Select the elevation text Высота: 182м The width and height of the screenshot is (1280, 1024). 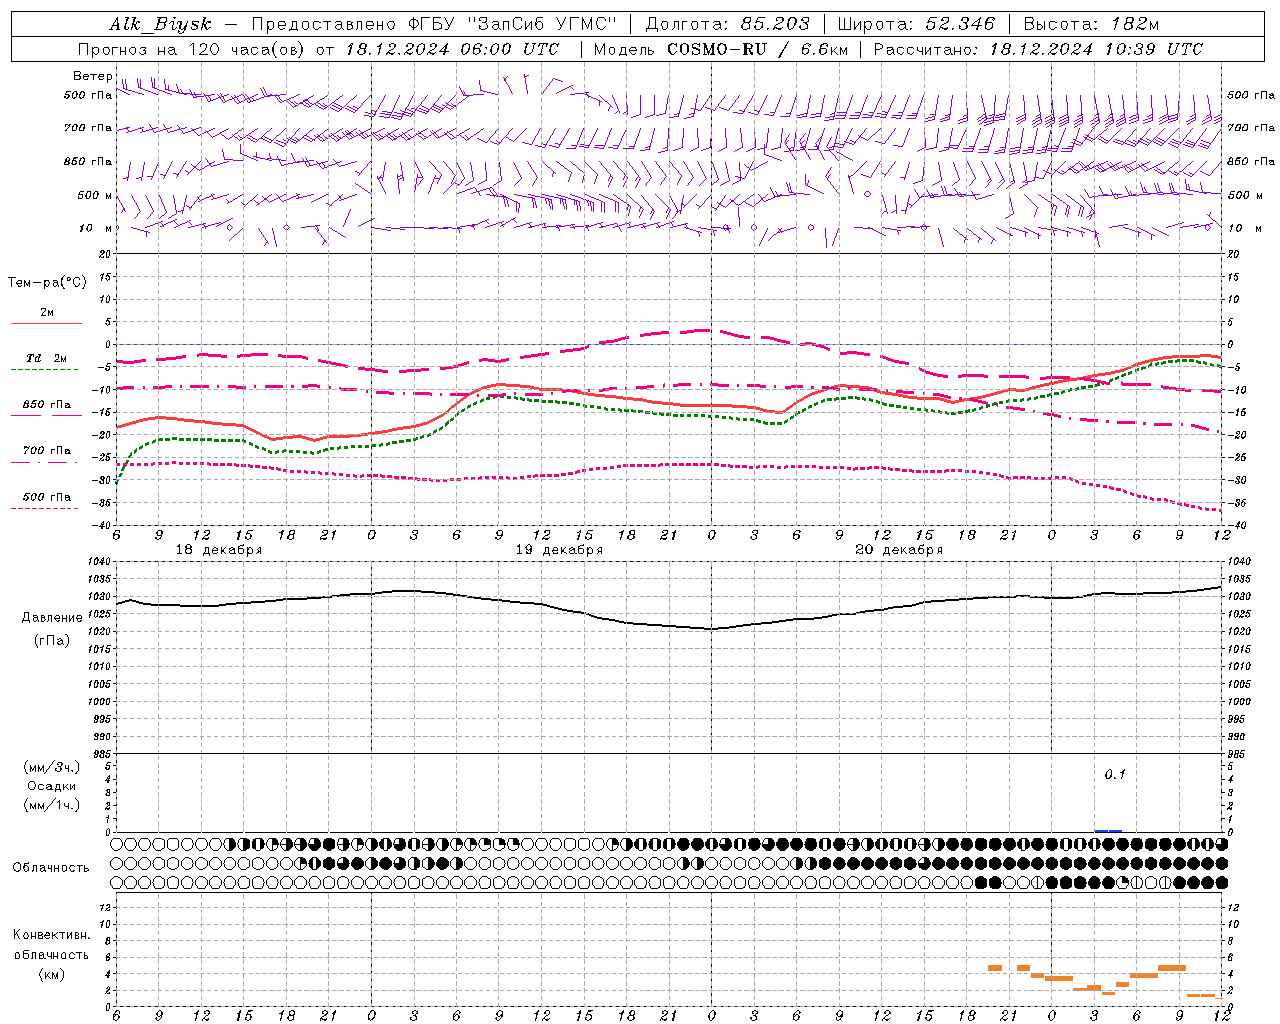click(1091, 24)
